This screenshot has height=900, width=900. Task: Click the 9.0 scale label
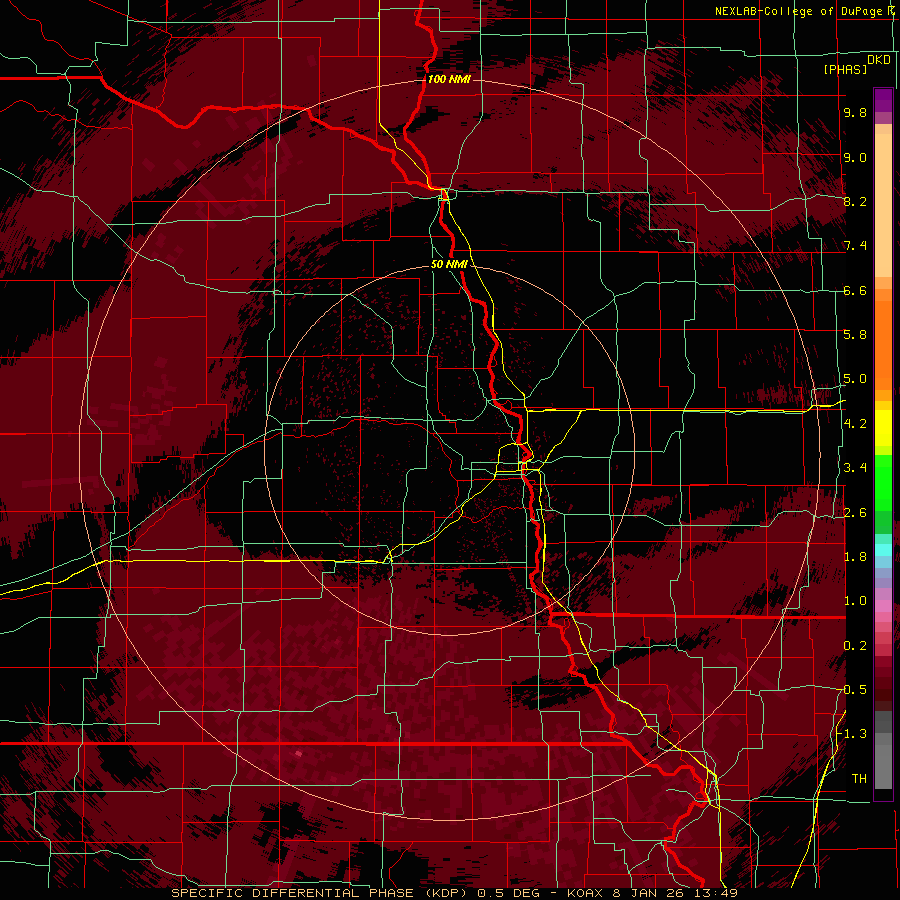click(x=855, y=157)
